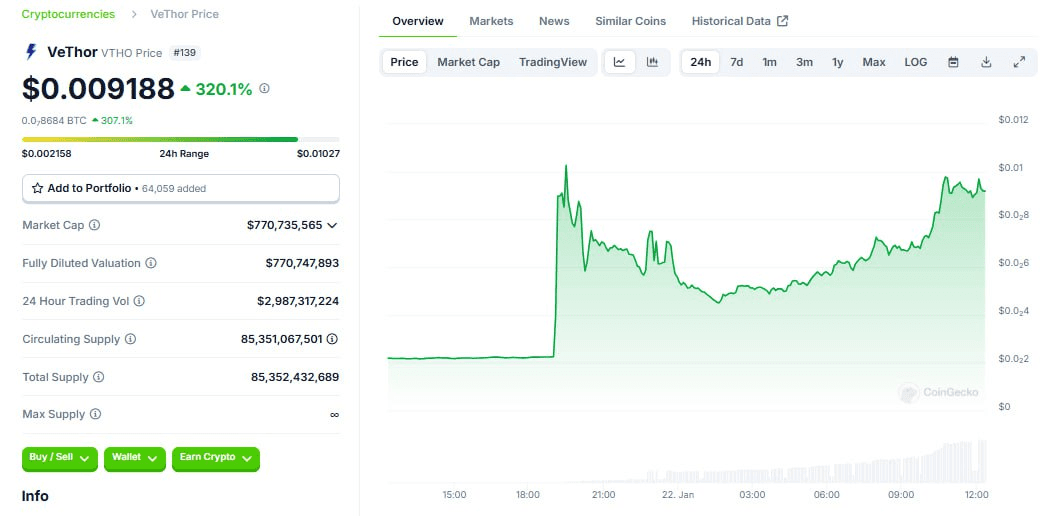Select the Market Cap chart mode
1046x516 pixels.
pos(468,62)
